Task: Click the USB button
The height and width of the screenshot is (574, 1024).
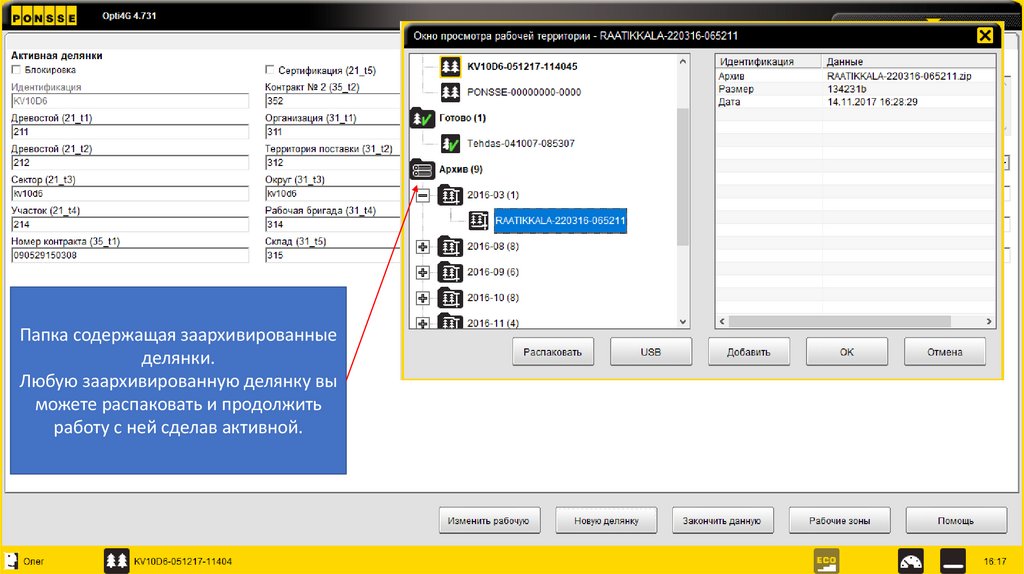Action: (x=650, y=352)
